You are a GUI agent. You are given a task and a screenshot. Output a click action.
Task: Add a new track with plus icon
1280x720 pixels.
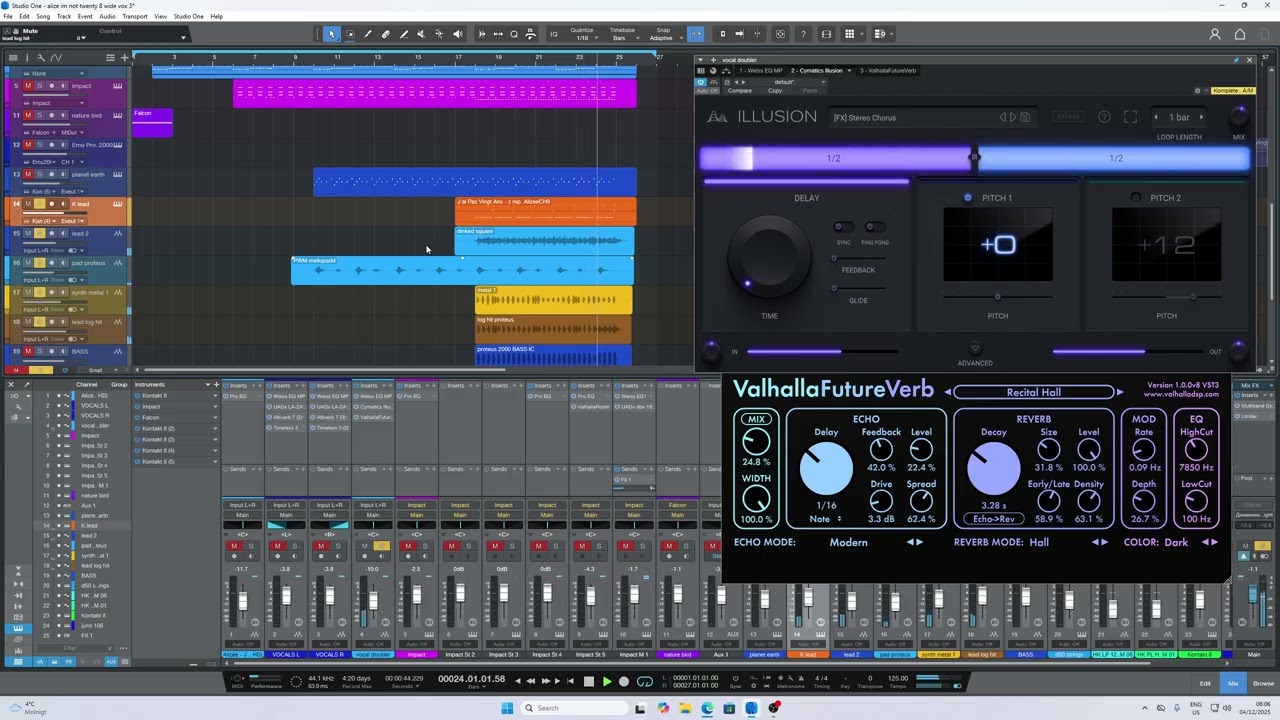125,58
